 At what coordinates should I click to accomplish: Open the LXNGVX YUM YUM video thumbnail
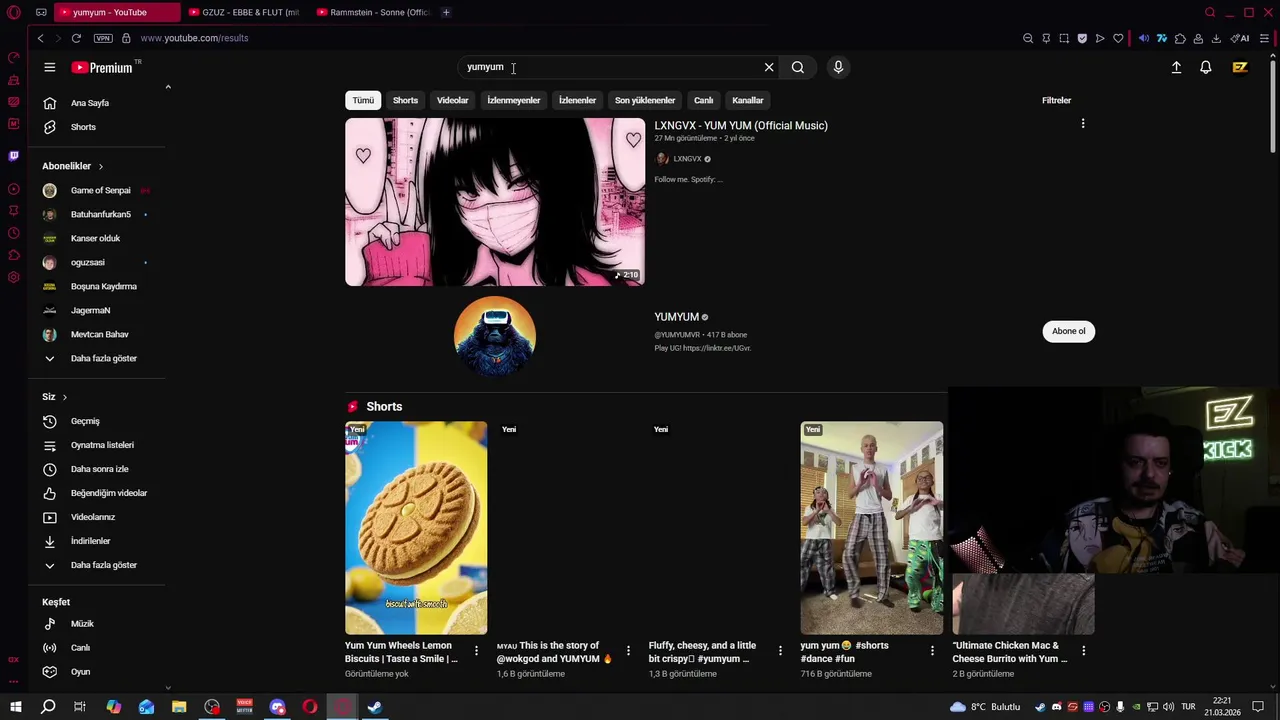pyautogui.click(x=495, y=202)
